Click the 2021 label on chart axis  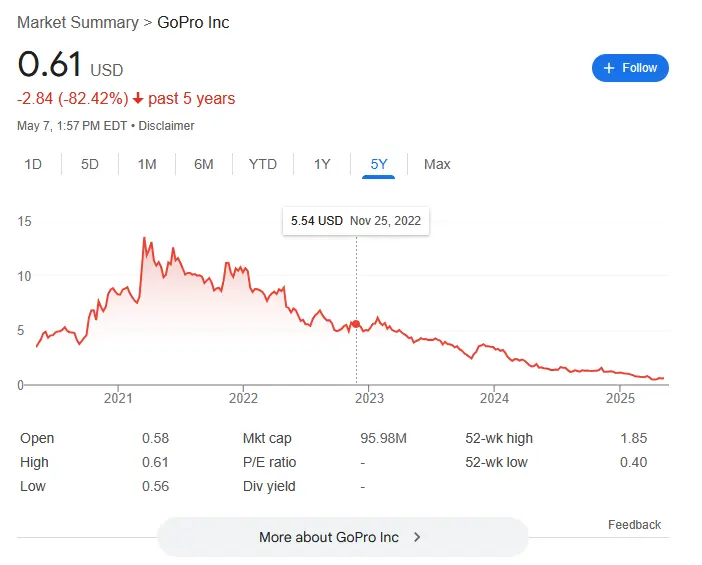click(118, 398)
